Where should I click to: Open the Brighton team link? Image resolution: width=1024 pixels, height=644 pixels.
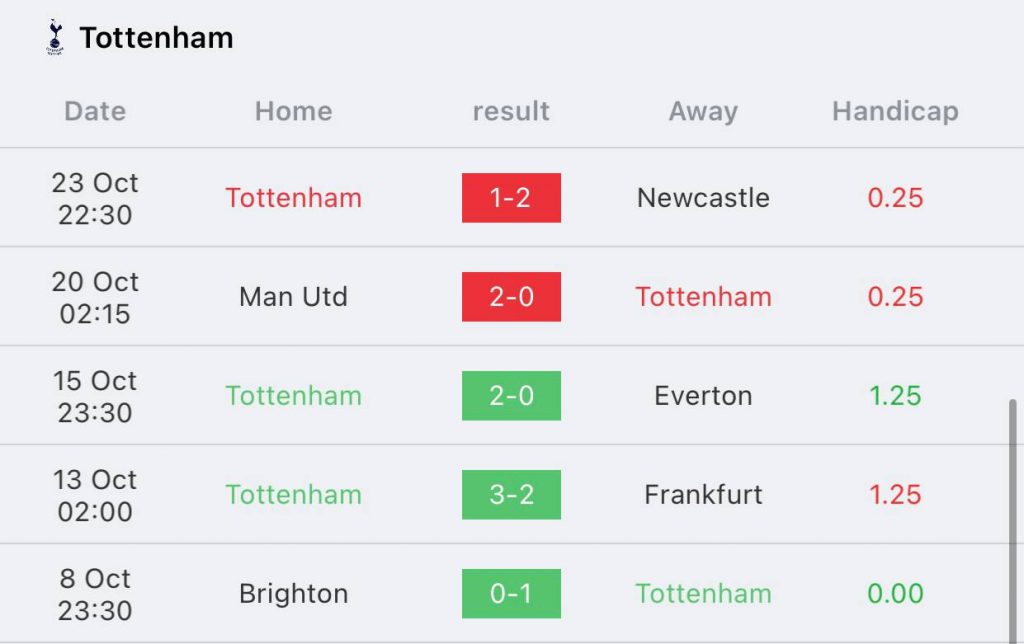[x=293, y=594]
